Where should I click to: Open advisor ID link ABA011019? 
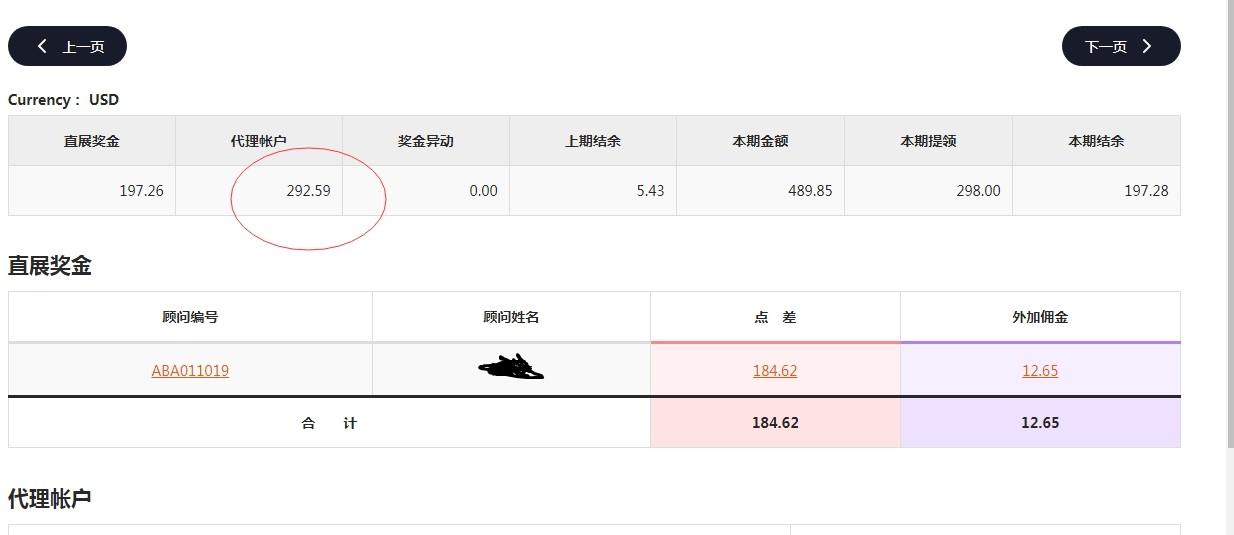click(x=190, y=371)
